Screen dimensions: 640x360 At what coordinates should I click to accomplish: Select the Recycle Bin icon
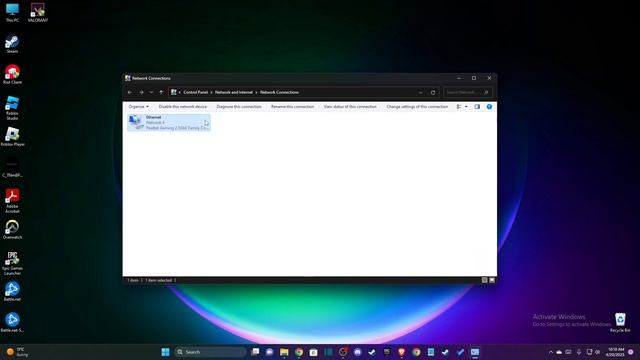click(620, 322)
